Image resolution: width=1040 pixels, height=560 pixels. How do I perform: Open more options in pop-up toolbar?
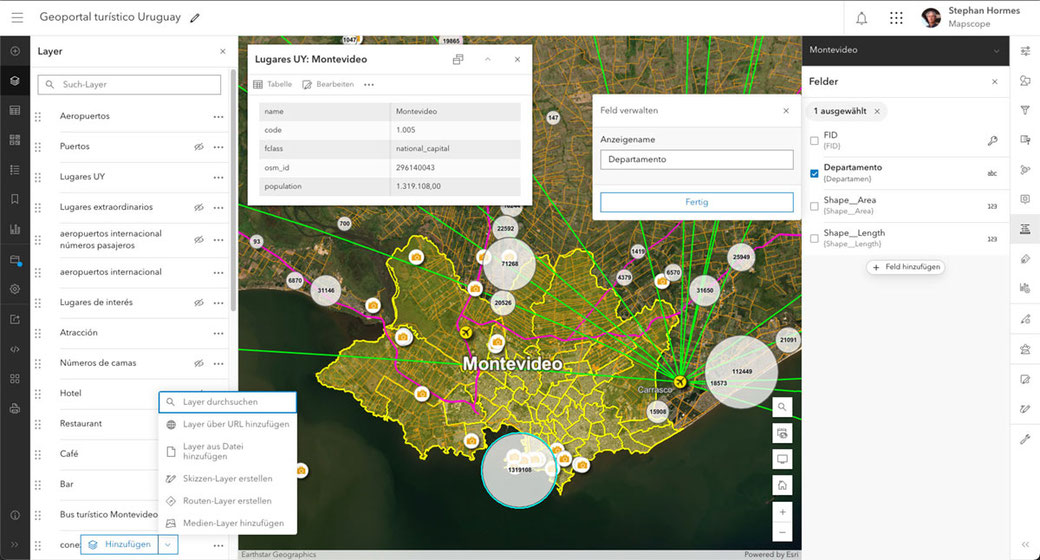coord(369,84)
